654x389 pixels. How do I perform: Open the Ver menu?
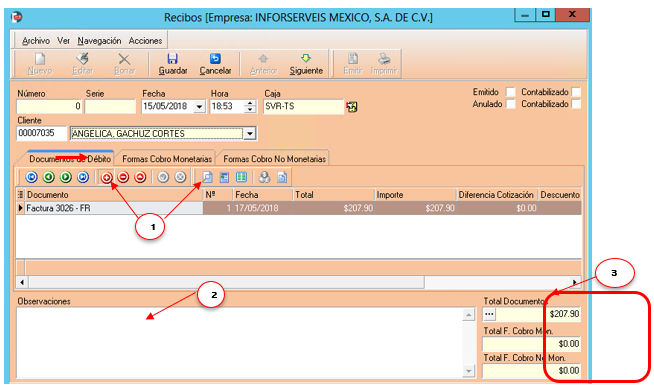tap(63, 41)
